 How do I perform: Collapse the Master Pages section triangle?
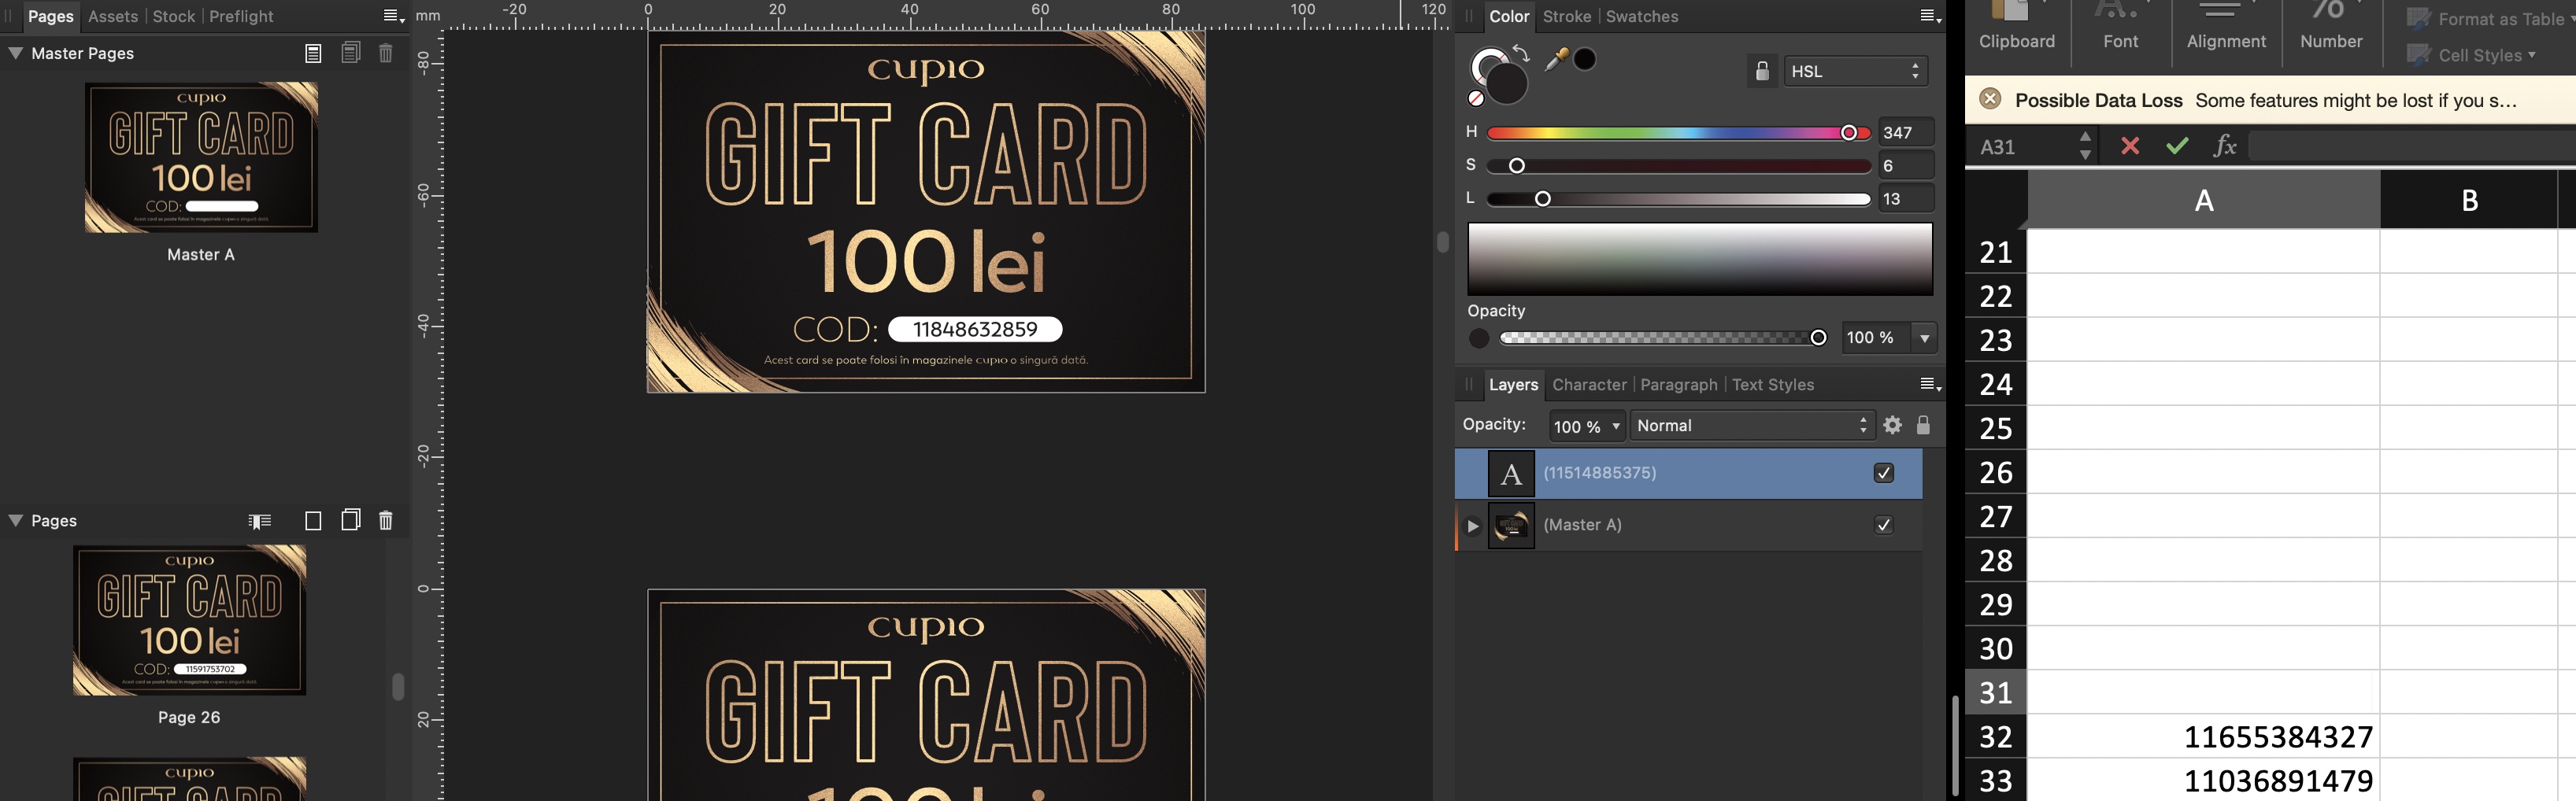[x=15, y=53]
